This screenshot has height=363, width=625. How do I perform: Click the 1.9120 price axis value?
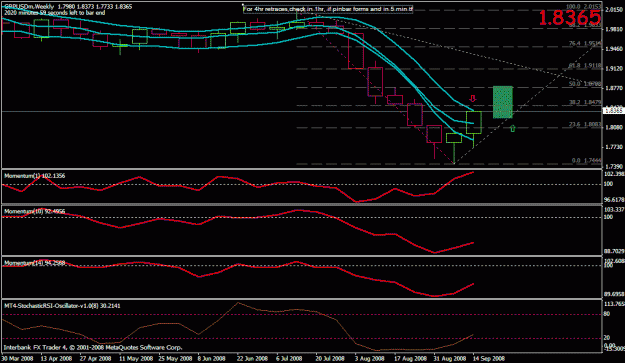pos(614,69)
